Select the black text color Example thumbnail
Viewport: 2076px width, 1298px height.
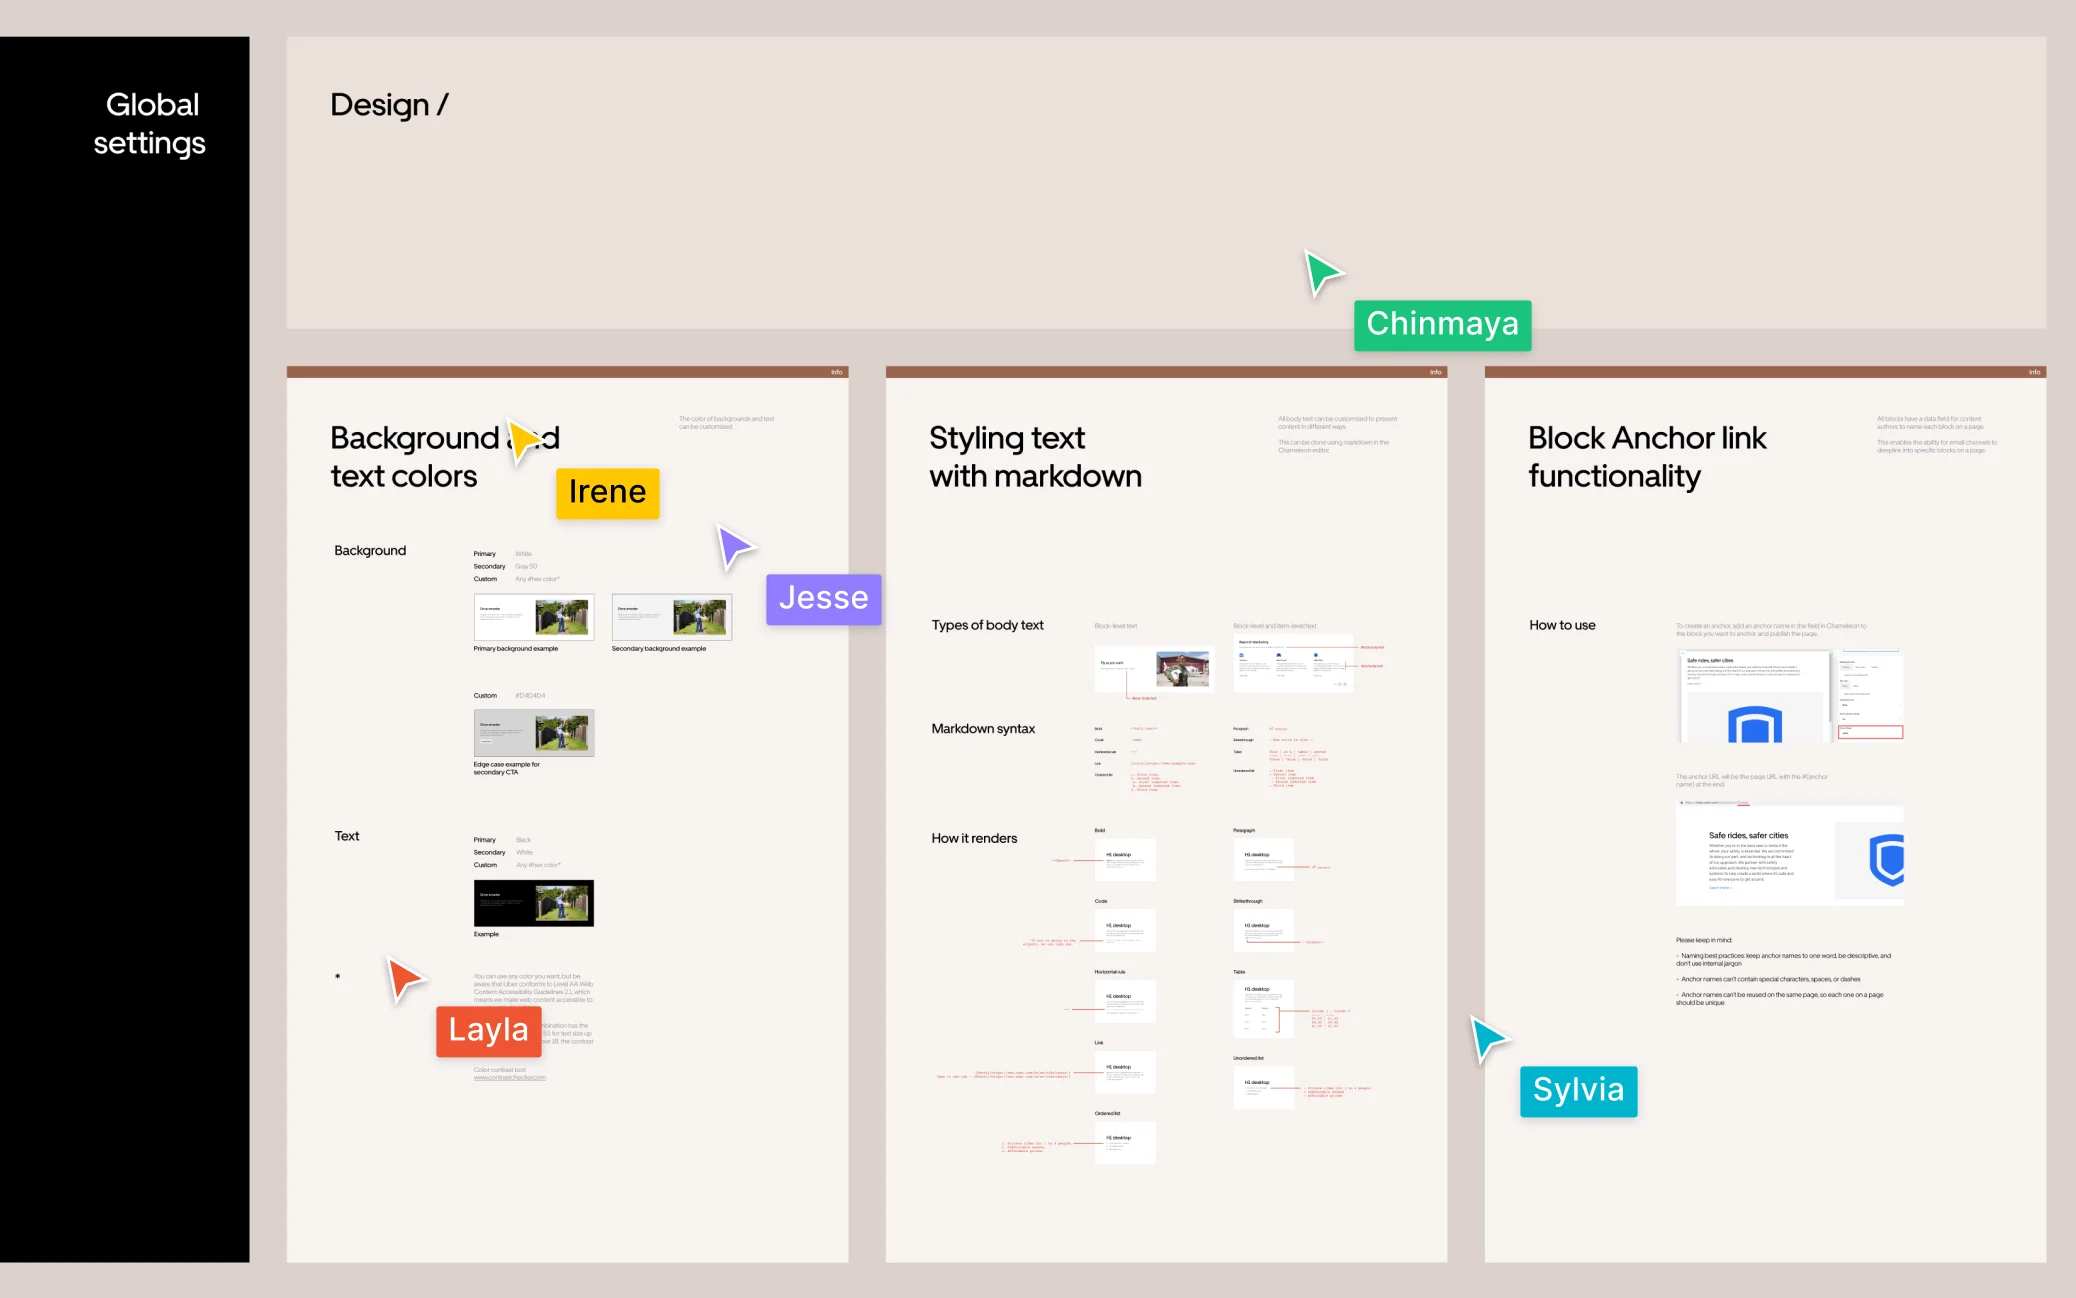pos(533,903)
